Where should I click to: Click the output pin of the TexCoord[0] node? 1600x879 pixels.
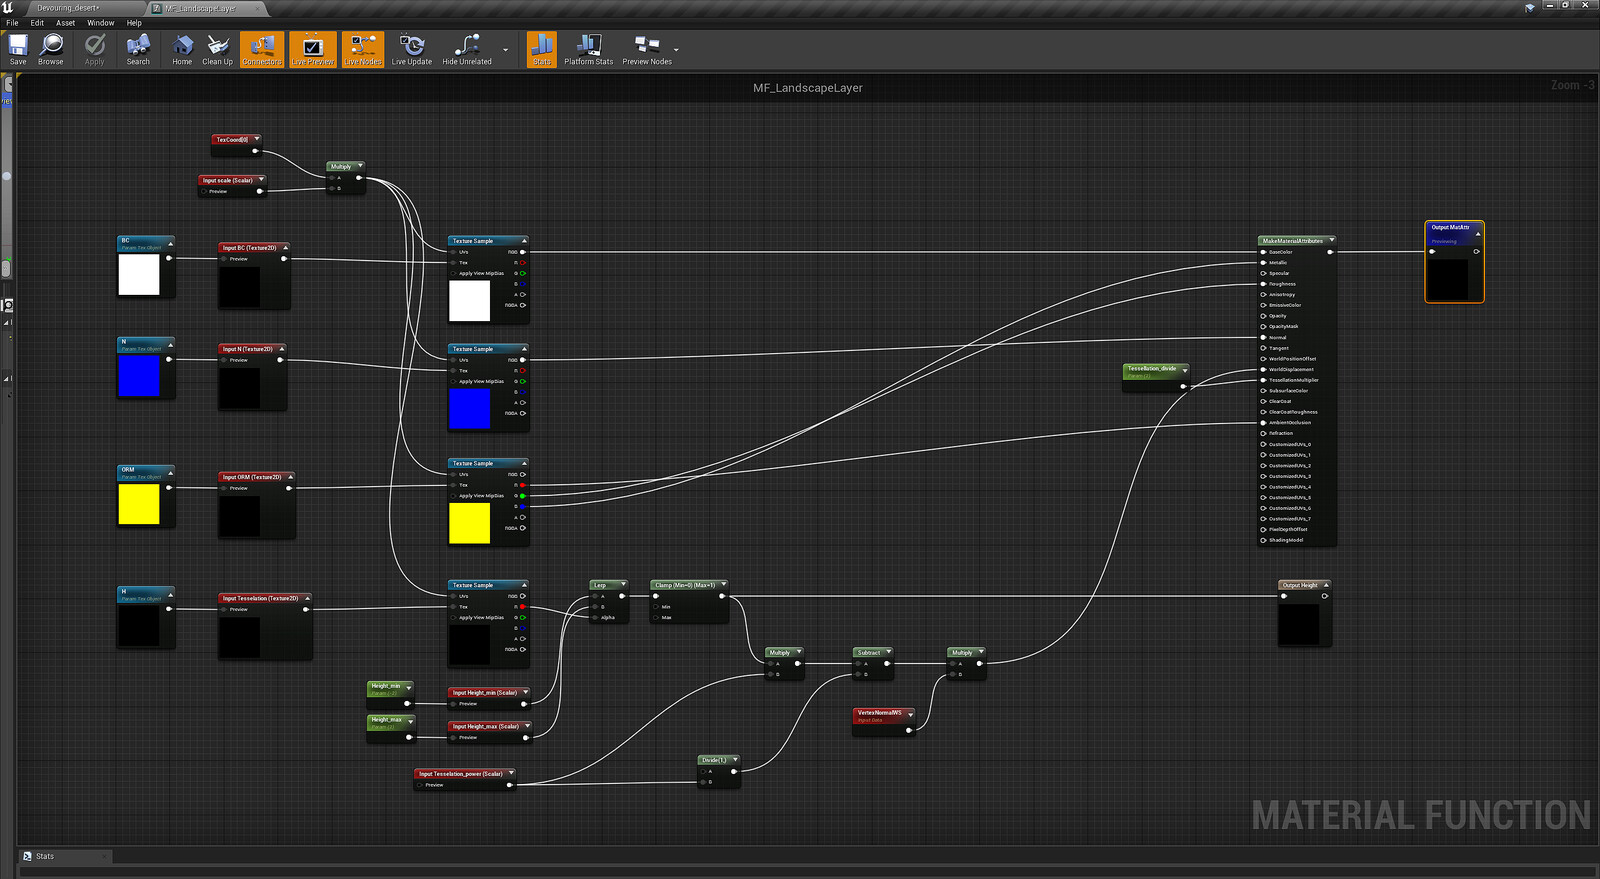255,151
